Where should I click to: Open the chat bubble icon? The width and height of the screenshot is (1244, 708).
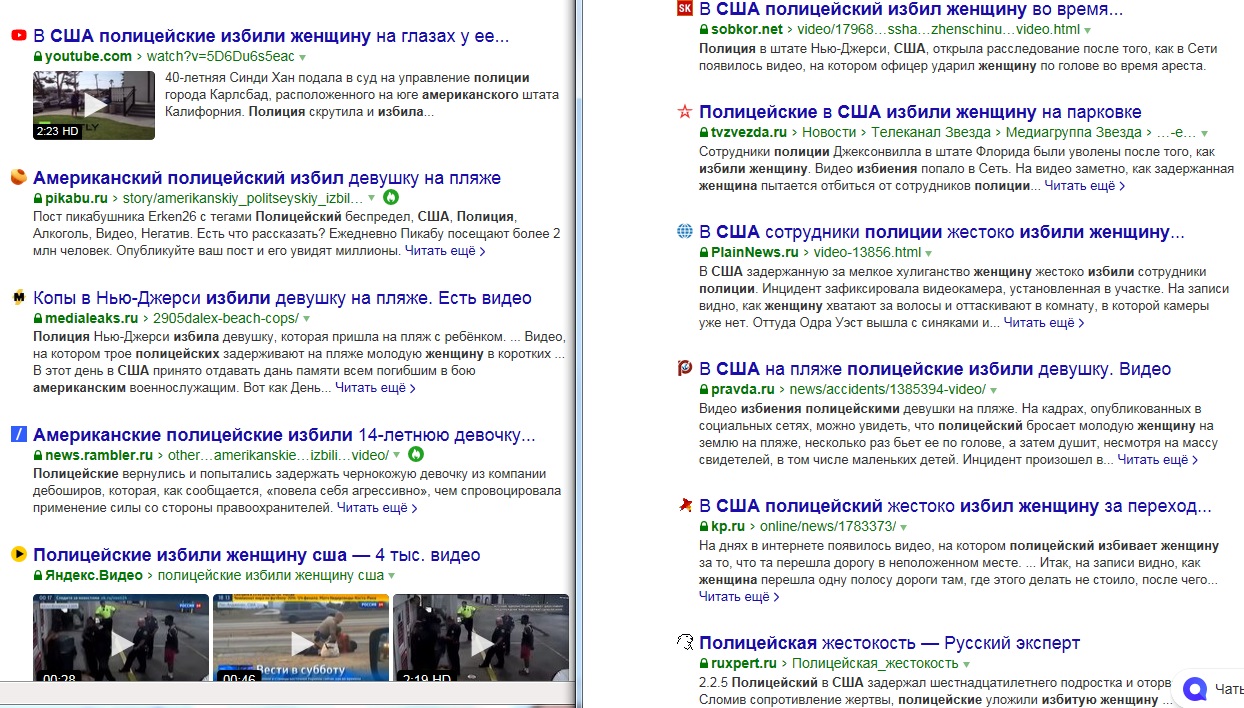click(x=1195, y=688)
